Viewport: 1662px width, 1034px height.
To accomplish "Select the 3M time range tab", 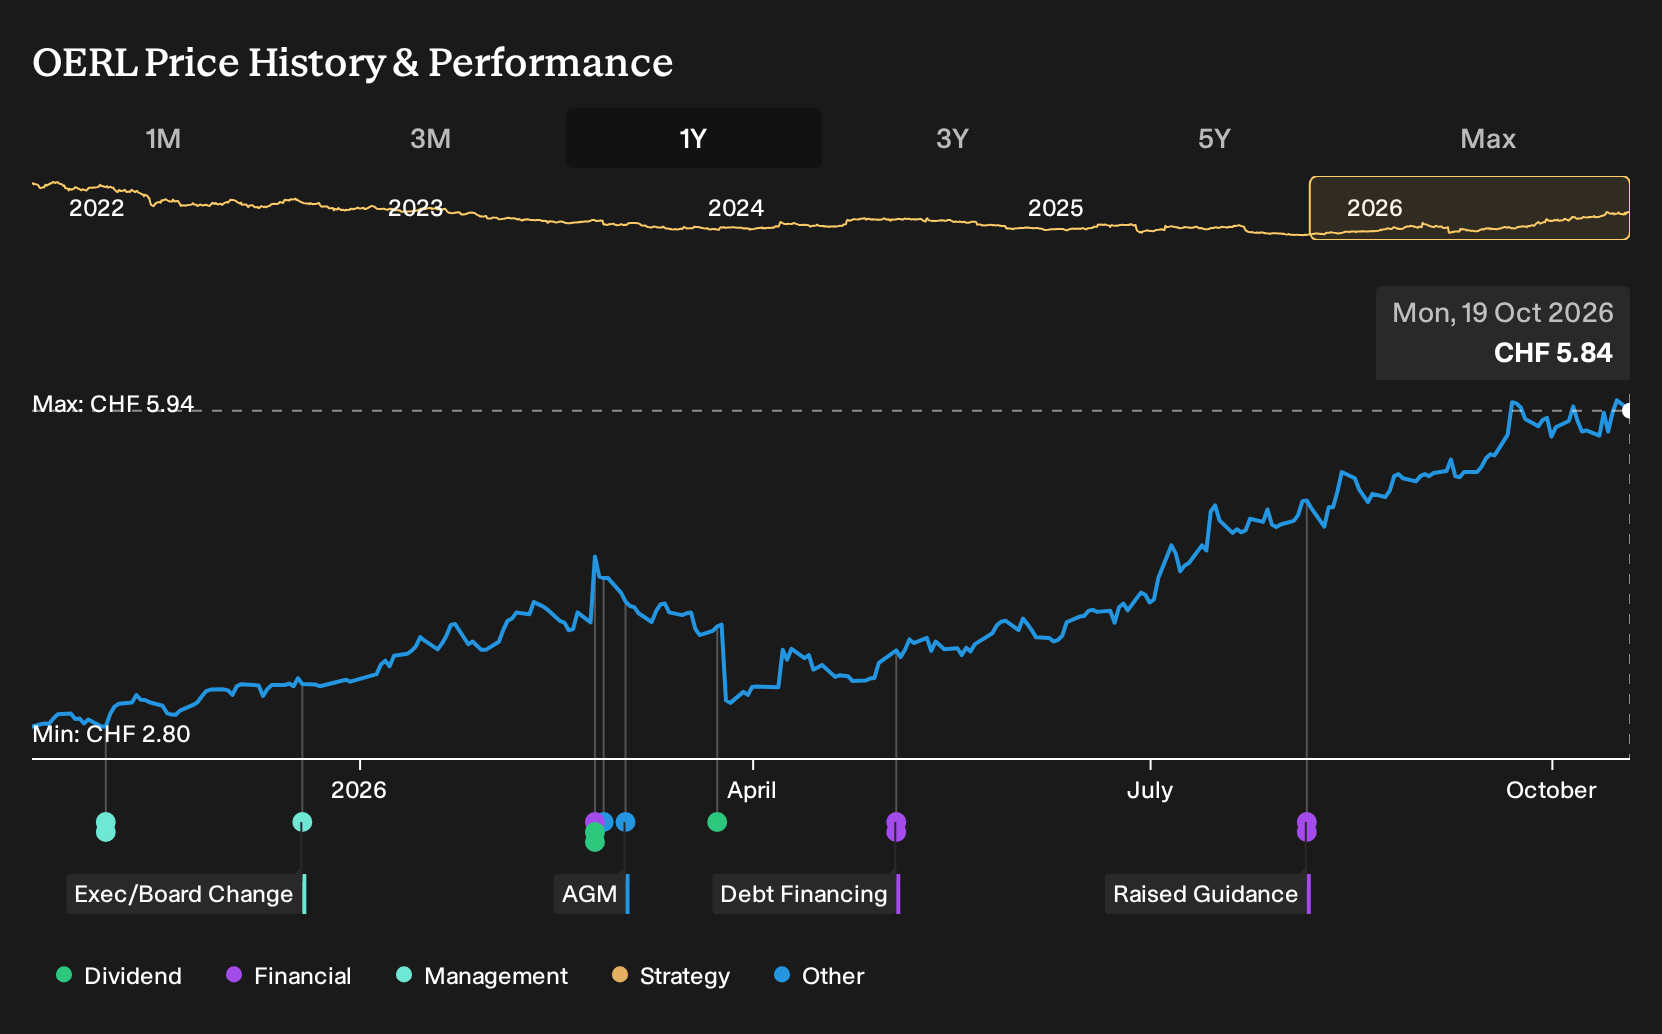I will point(430,138).
